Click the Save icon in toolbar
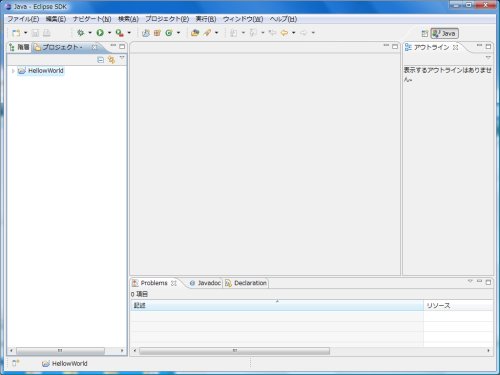The image size is (500, 375). pyautogui.click(x=35, y=33)
